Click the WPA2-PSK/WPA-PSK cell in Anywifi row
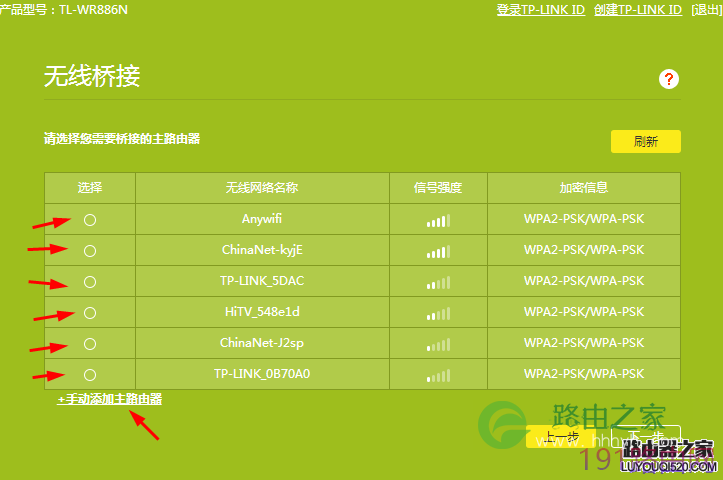This screenshot has height=480, width=723. 584,219
